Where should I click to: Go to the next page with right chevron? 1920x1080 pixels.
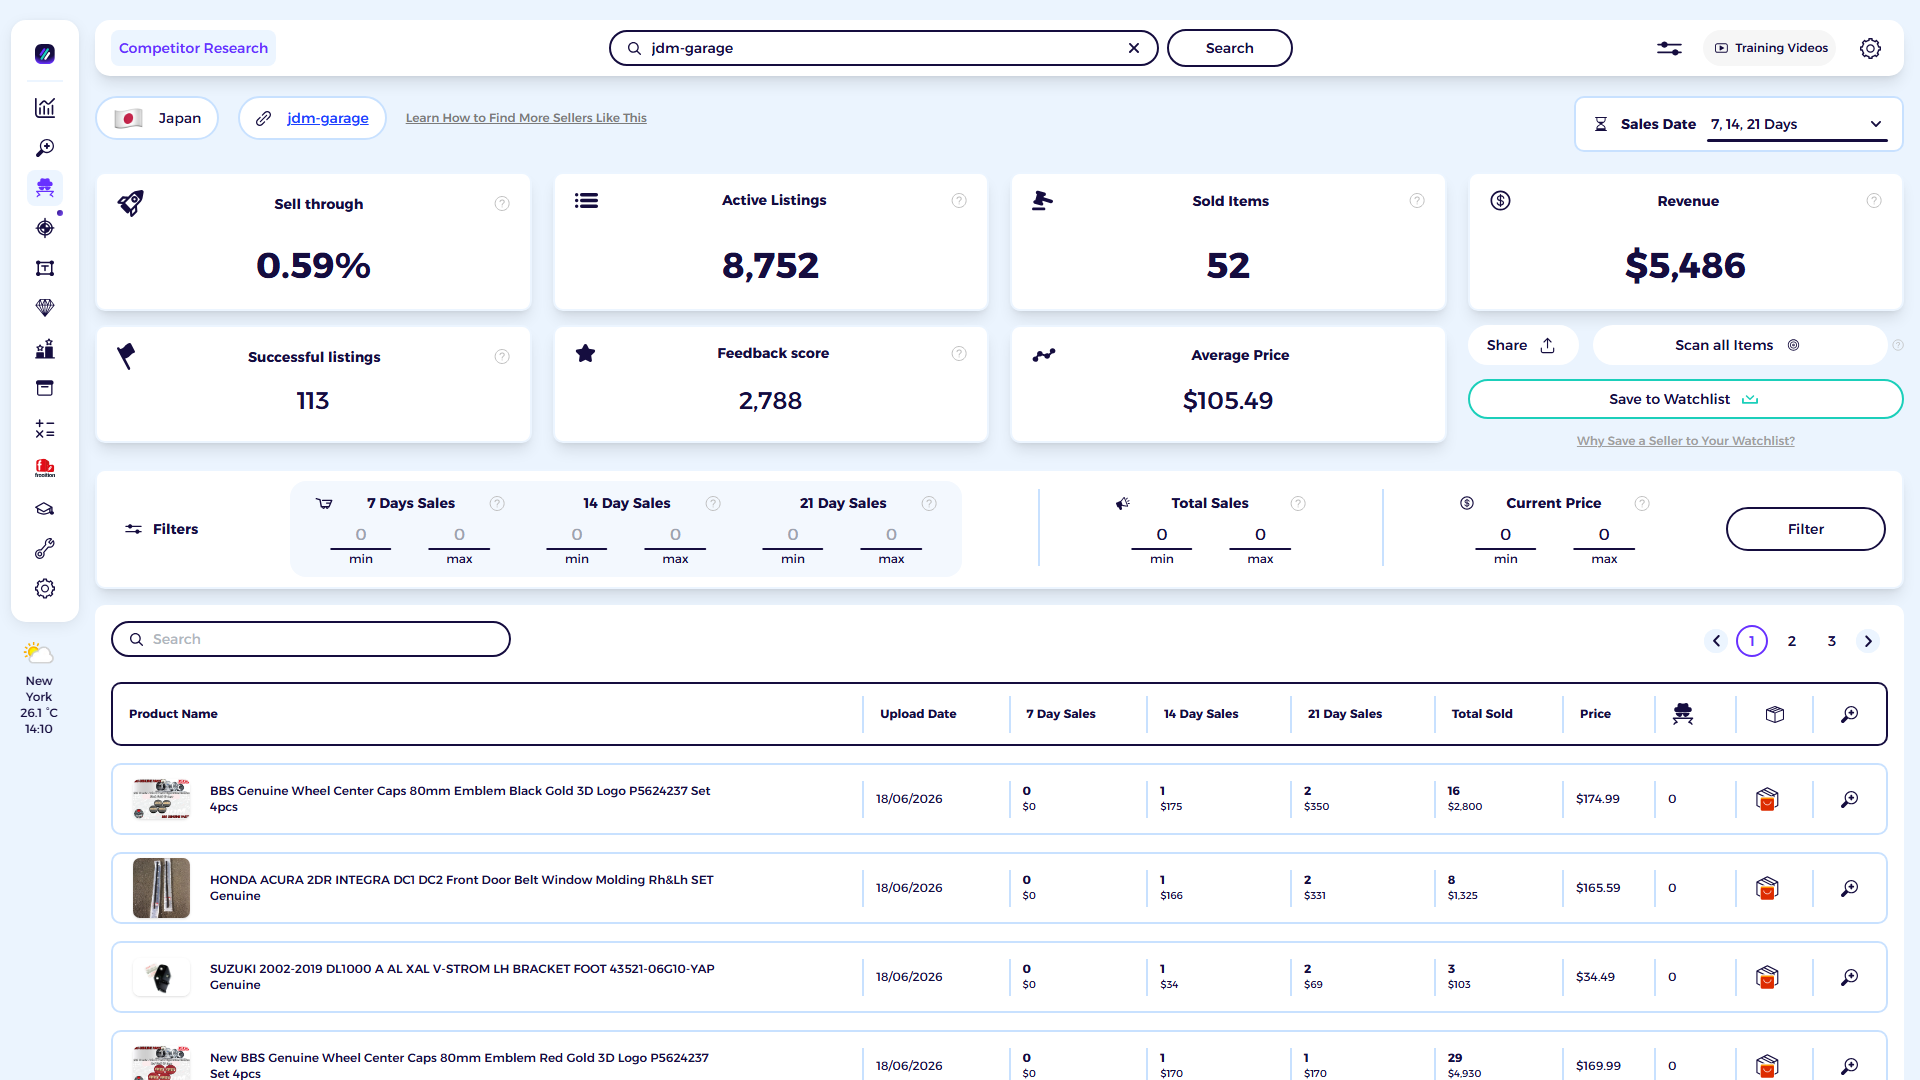[x=1868, y=641]
